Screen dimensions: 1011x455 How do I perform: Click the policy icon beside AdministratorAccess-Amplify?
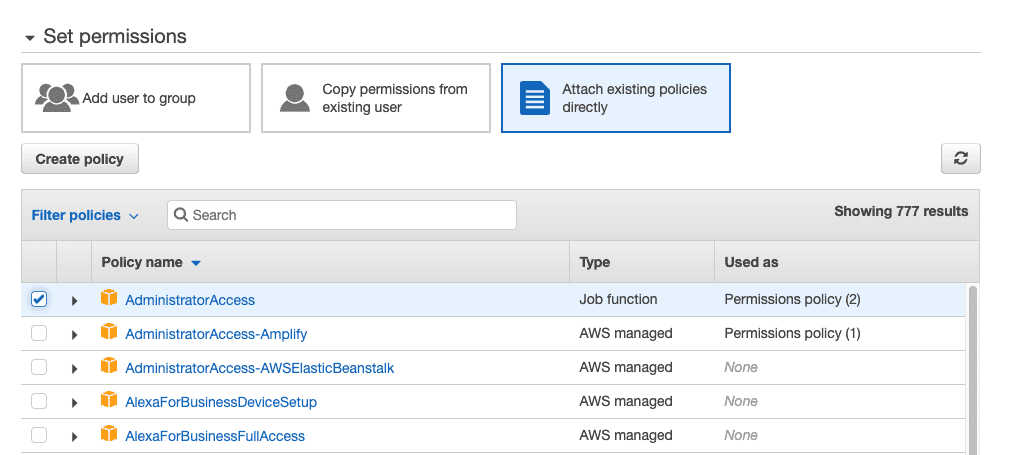click(109, 333)
